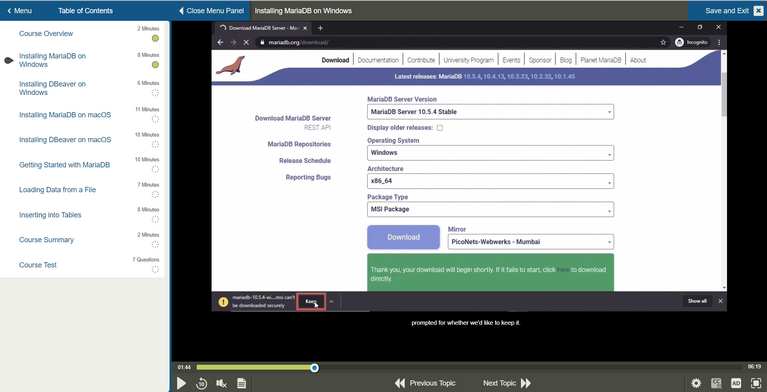Click release link 10.5.4
Viewport: 767px width, 392px height.
pyautogui.click(x=472, y=77)
